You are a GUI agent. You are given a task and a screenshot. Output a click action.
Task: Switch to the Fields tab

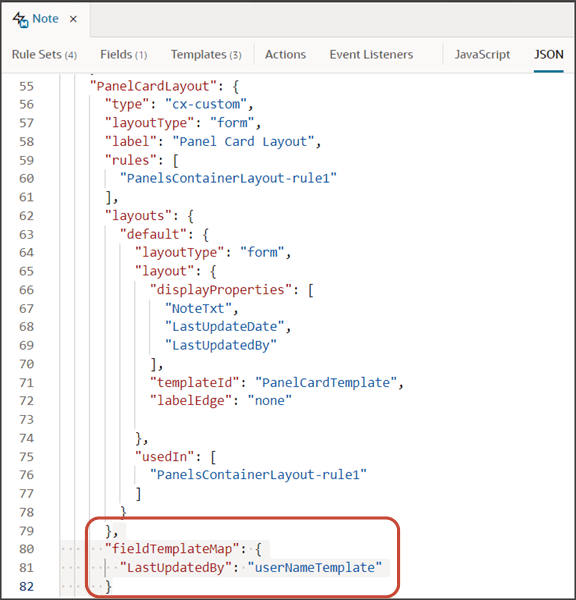tap(124, 55)
